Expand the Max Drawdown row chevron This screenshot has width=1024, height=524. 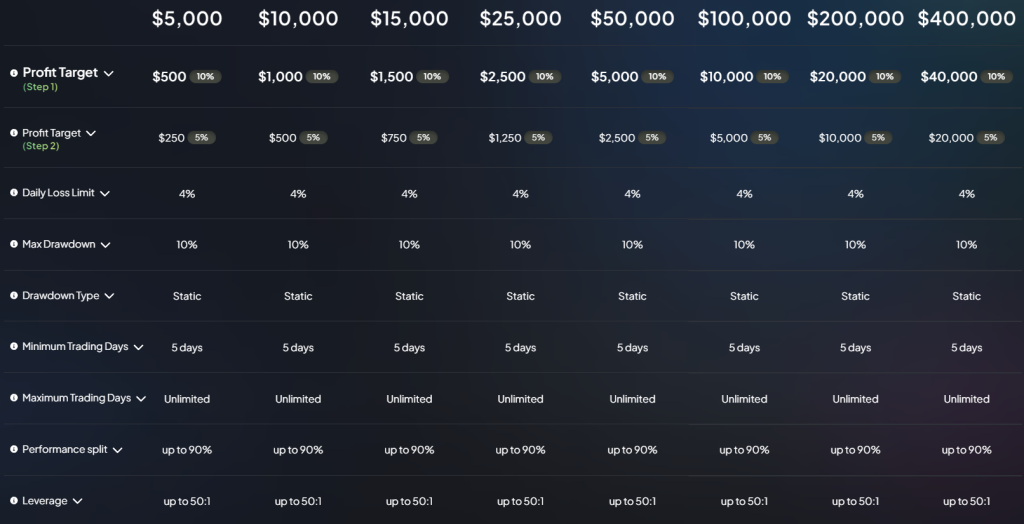click(104, 244)
